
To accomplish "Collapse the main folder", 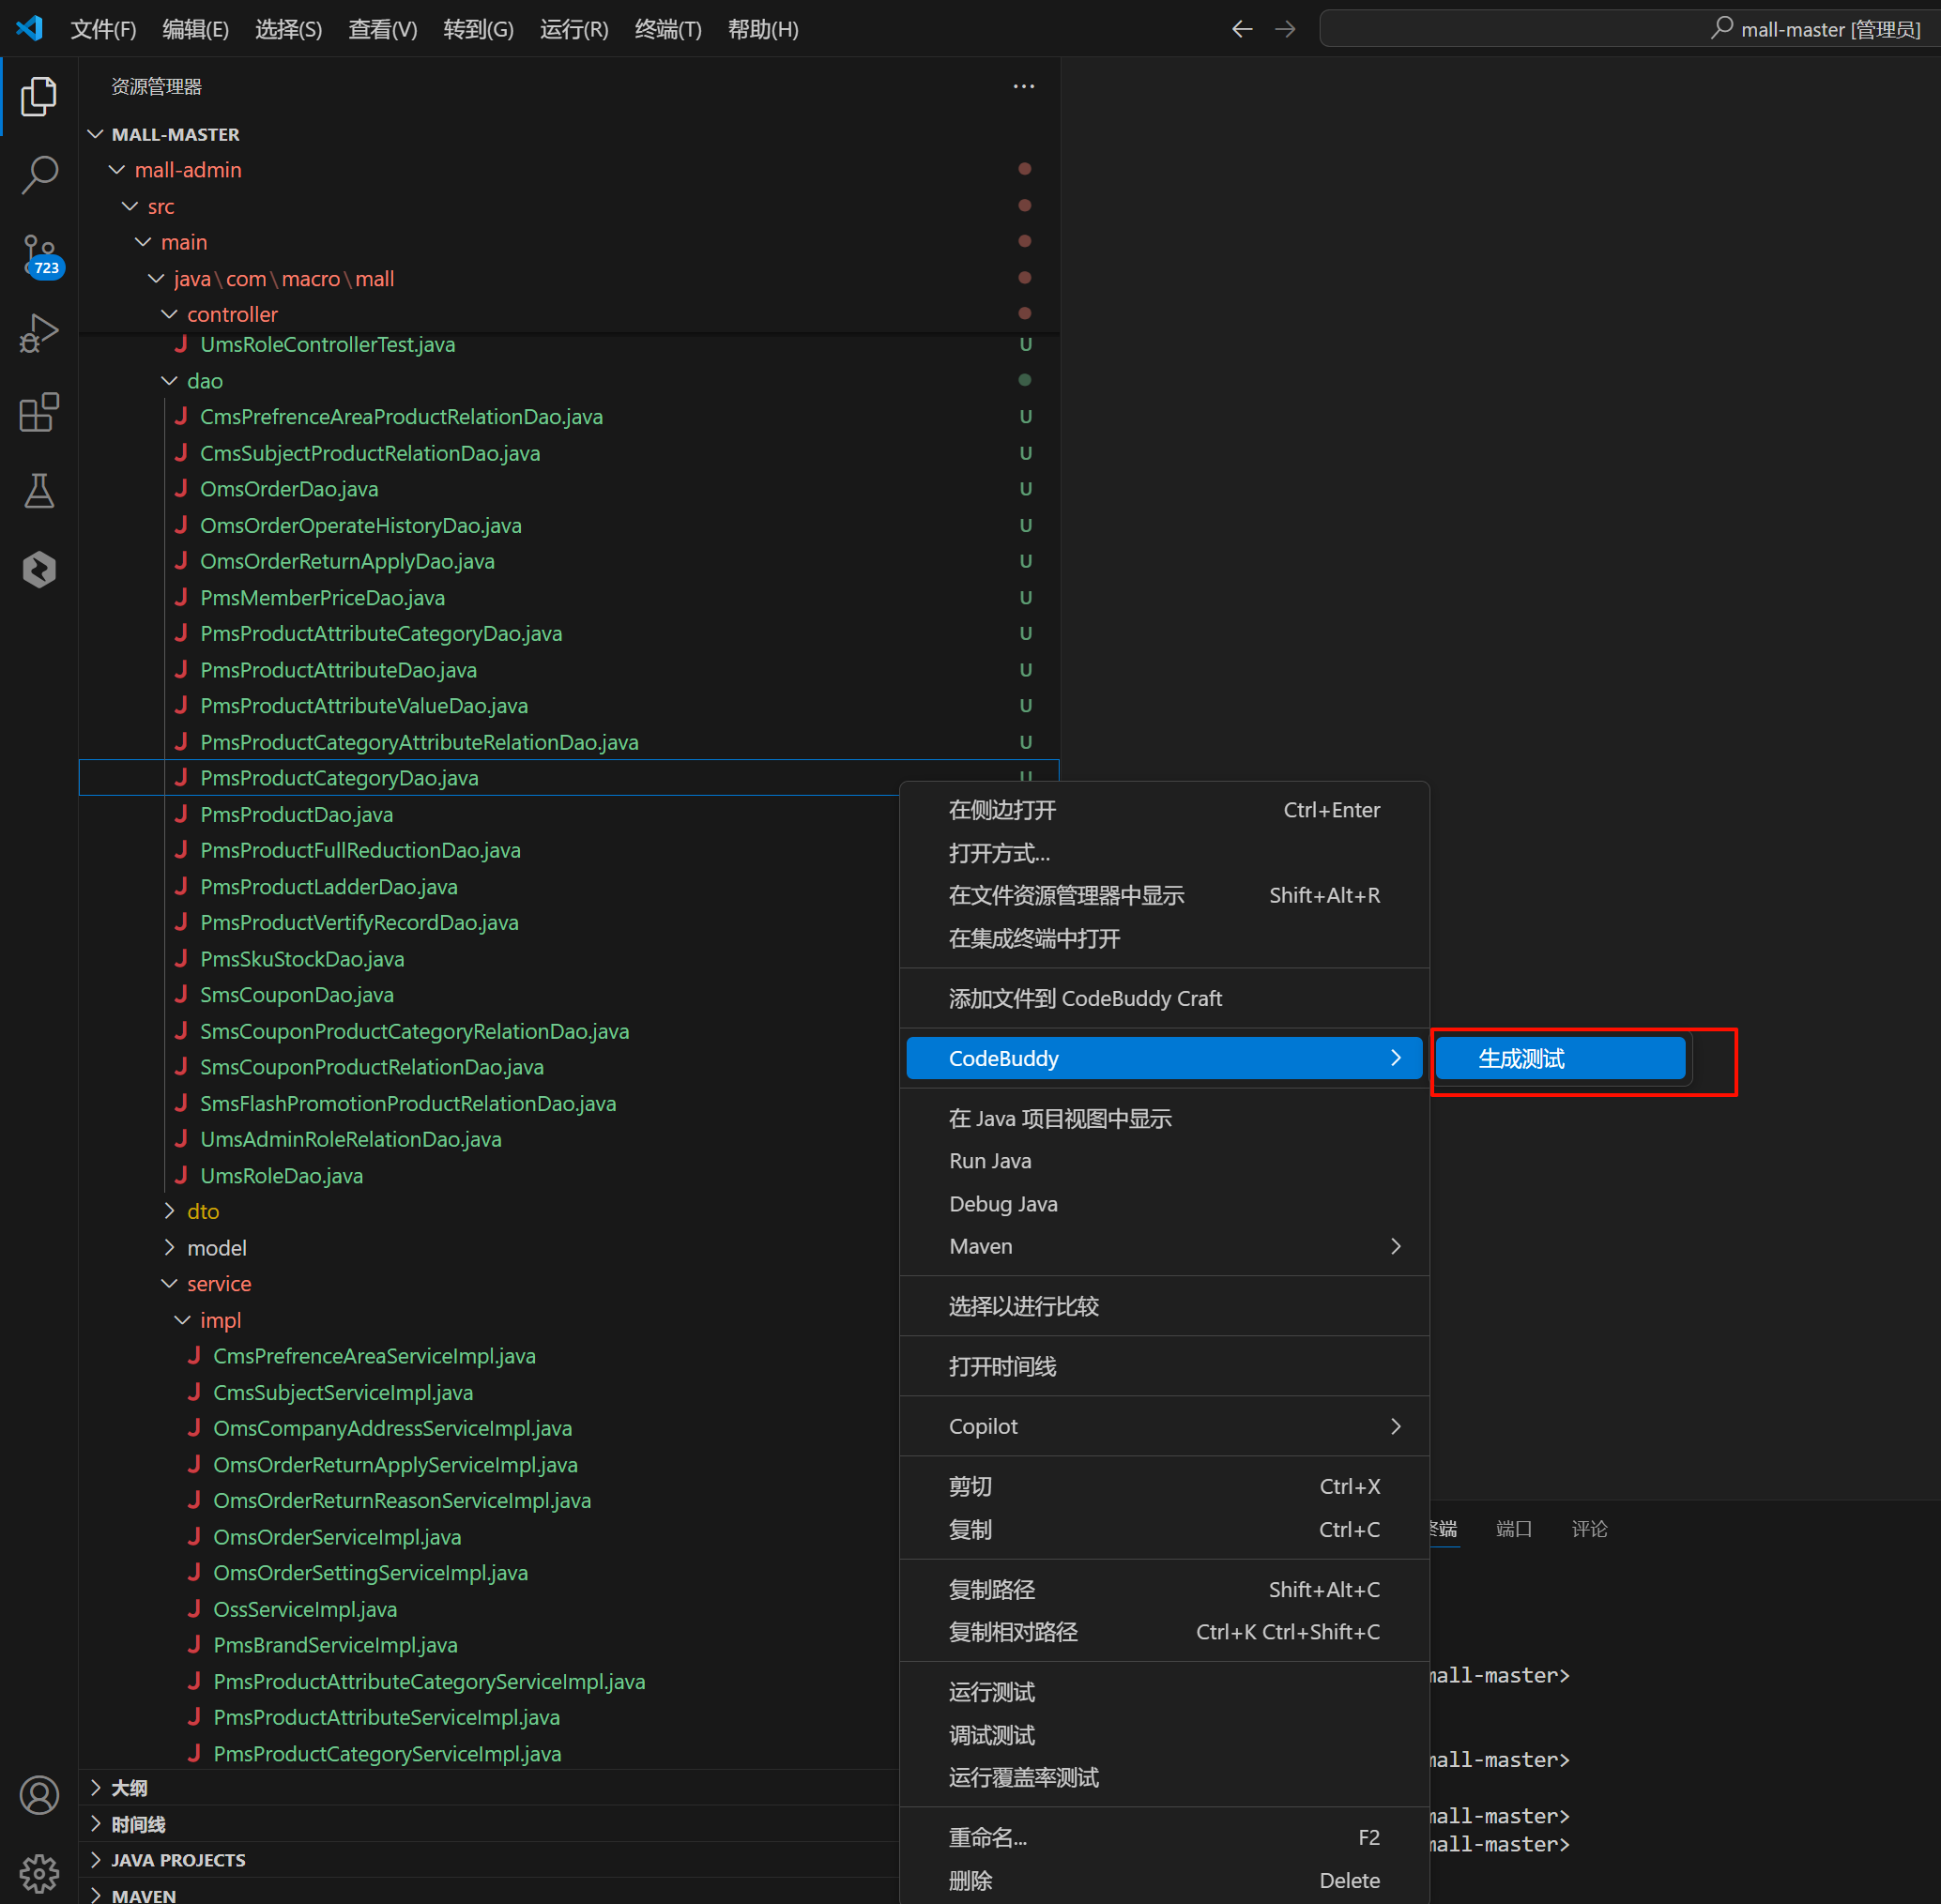I will (568, 242).
